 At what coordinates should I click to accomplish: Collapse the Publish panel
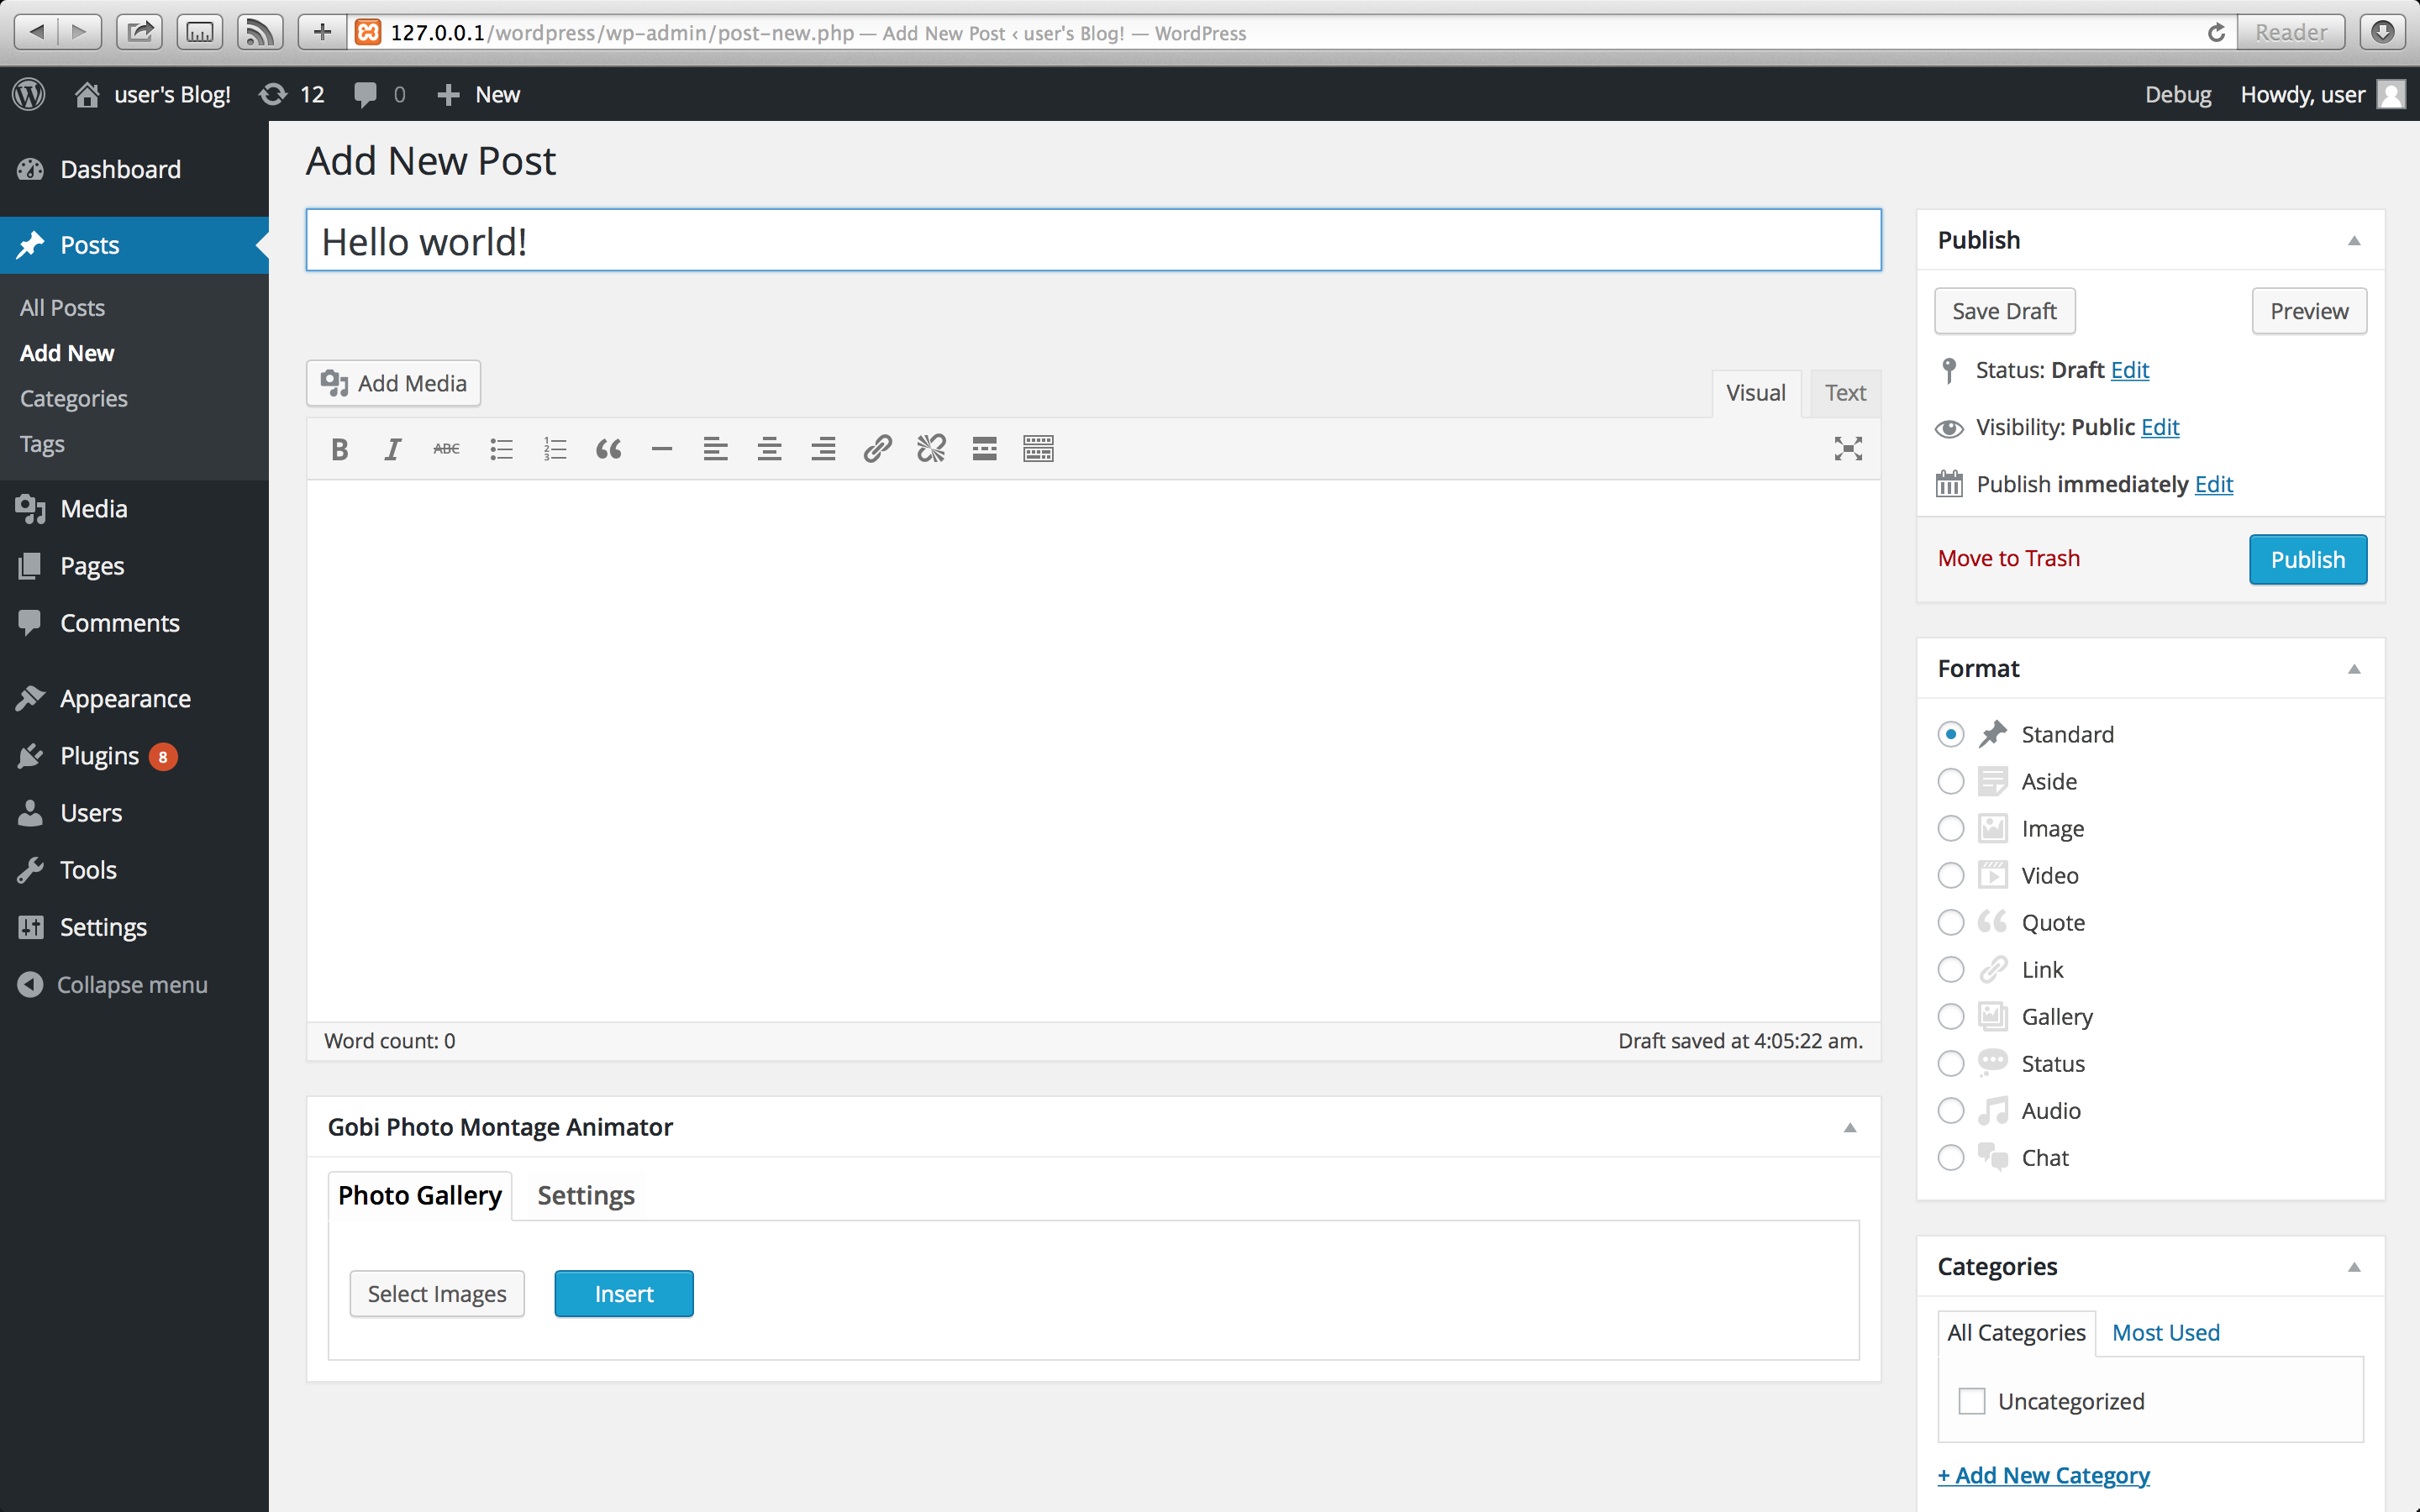[2353, 241]
